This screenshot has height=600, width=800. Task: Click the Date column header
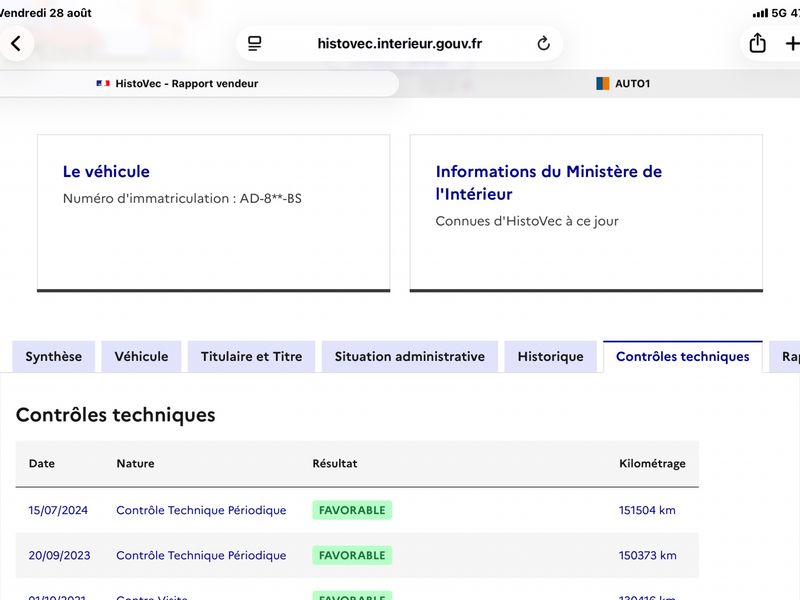click(x=42, y=463)
